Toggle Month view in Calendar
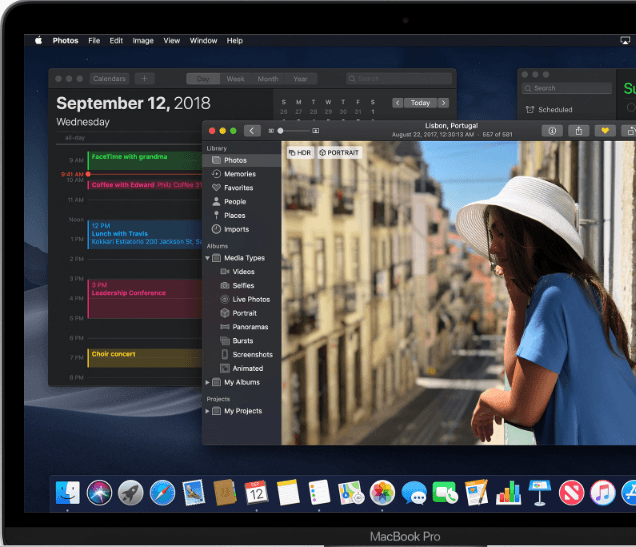This screenshot has width=636, height=547. [268, 79]
